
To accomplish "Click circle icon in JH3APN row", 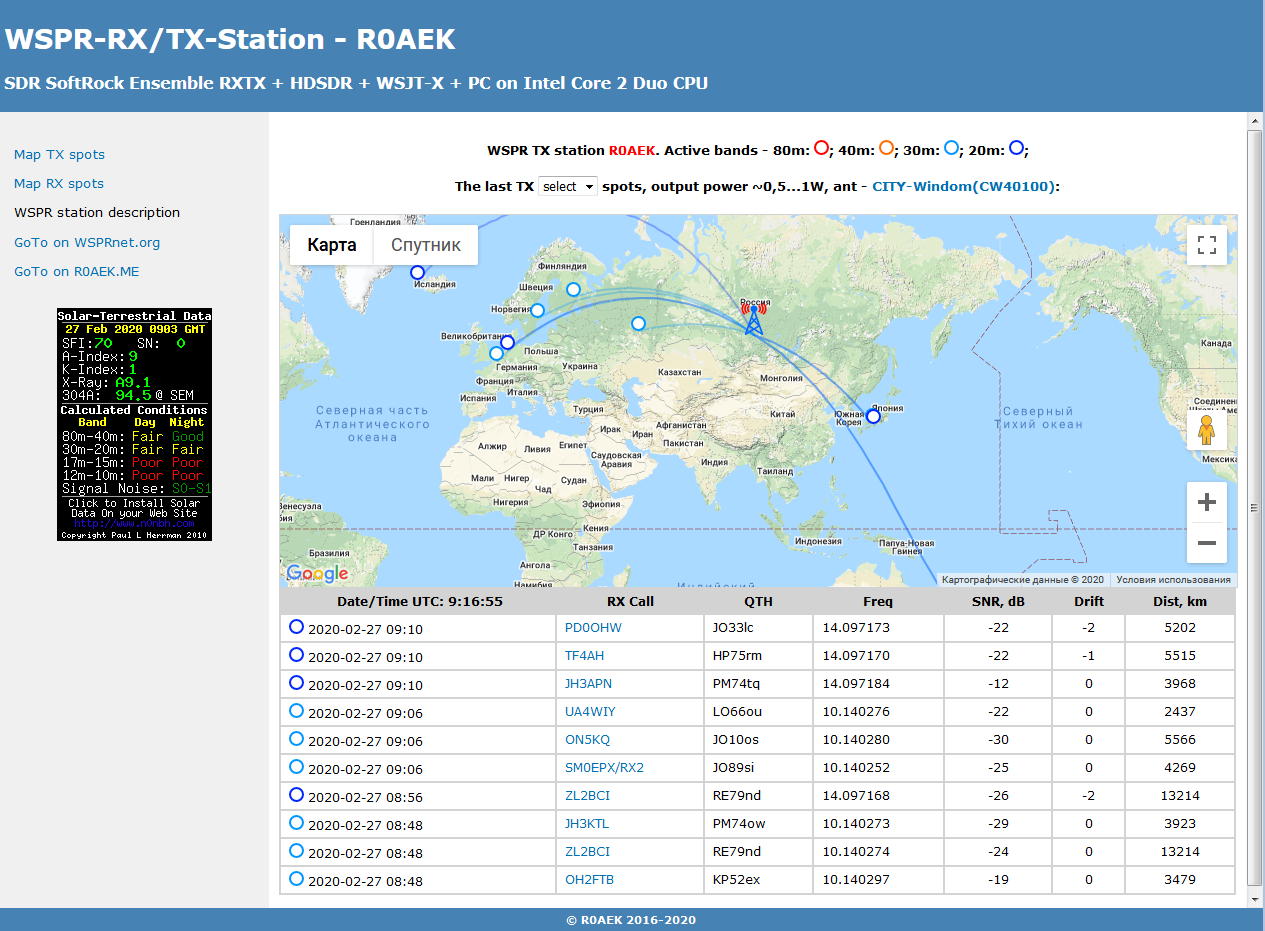I will point(296,683).
